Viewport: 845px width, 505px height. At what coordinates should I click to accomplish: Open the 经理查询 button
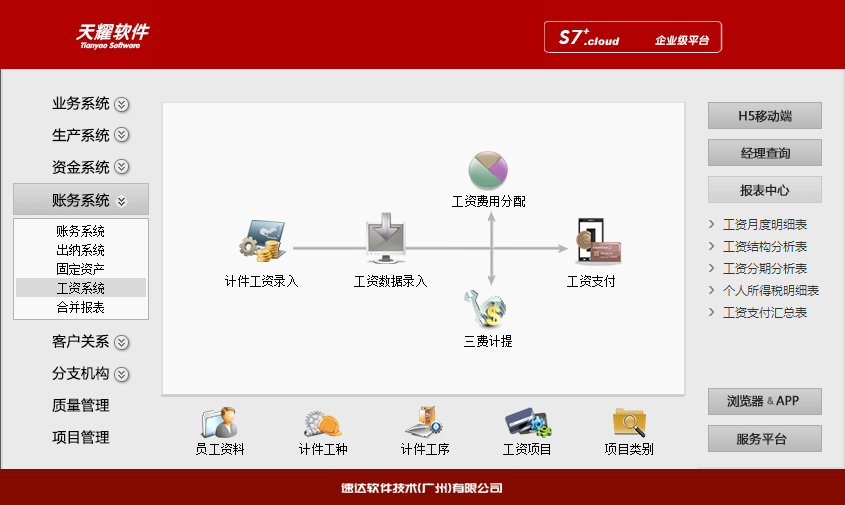pyautogui.click(x=765, y=153)
